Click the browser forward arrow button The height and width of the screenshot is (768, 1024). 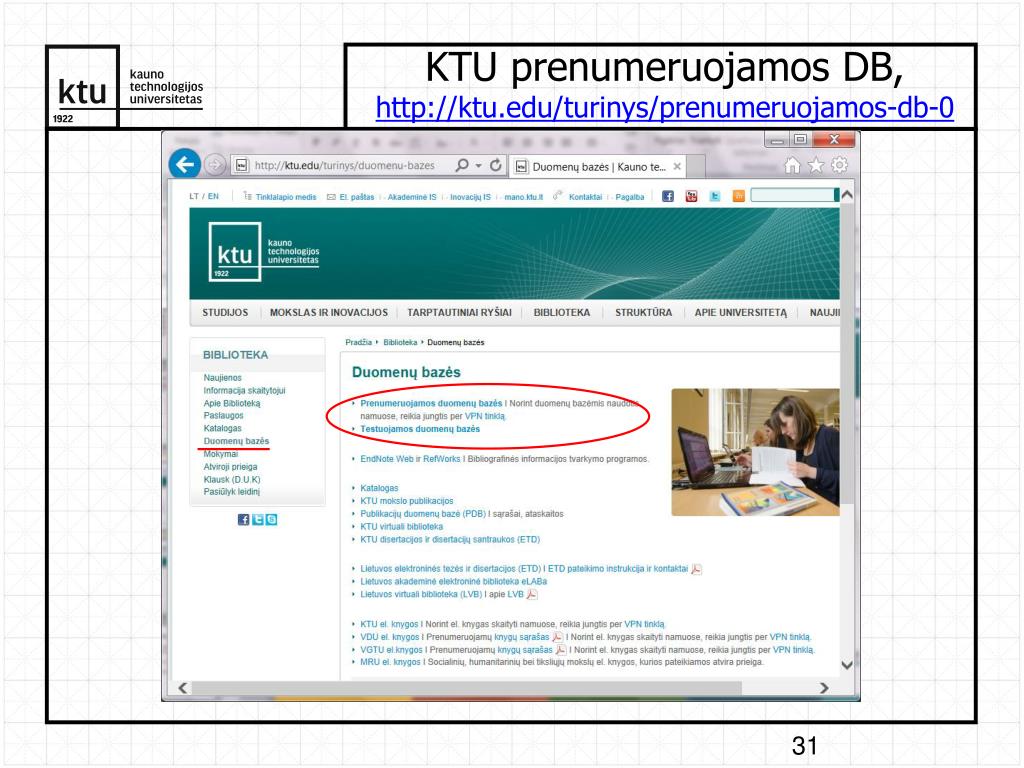point(216,165)
